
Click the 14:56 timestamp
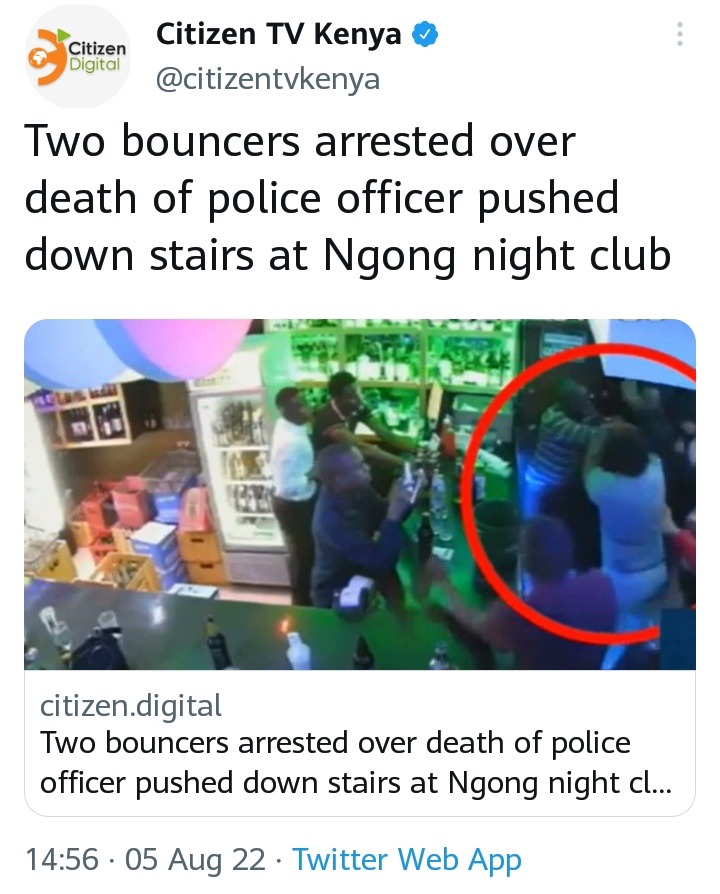coord(62,859)
